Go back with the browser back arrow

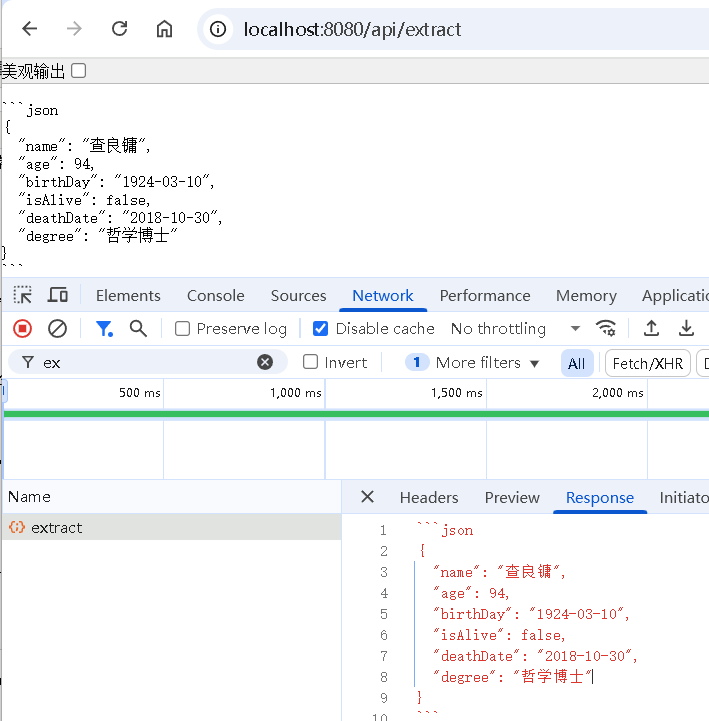pyautogui.click(x=30, y=29)
